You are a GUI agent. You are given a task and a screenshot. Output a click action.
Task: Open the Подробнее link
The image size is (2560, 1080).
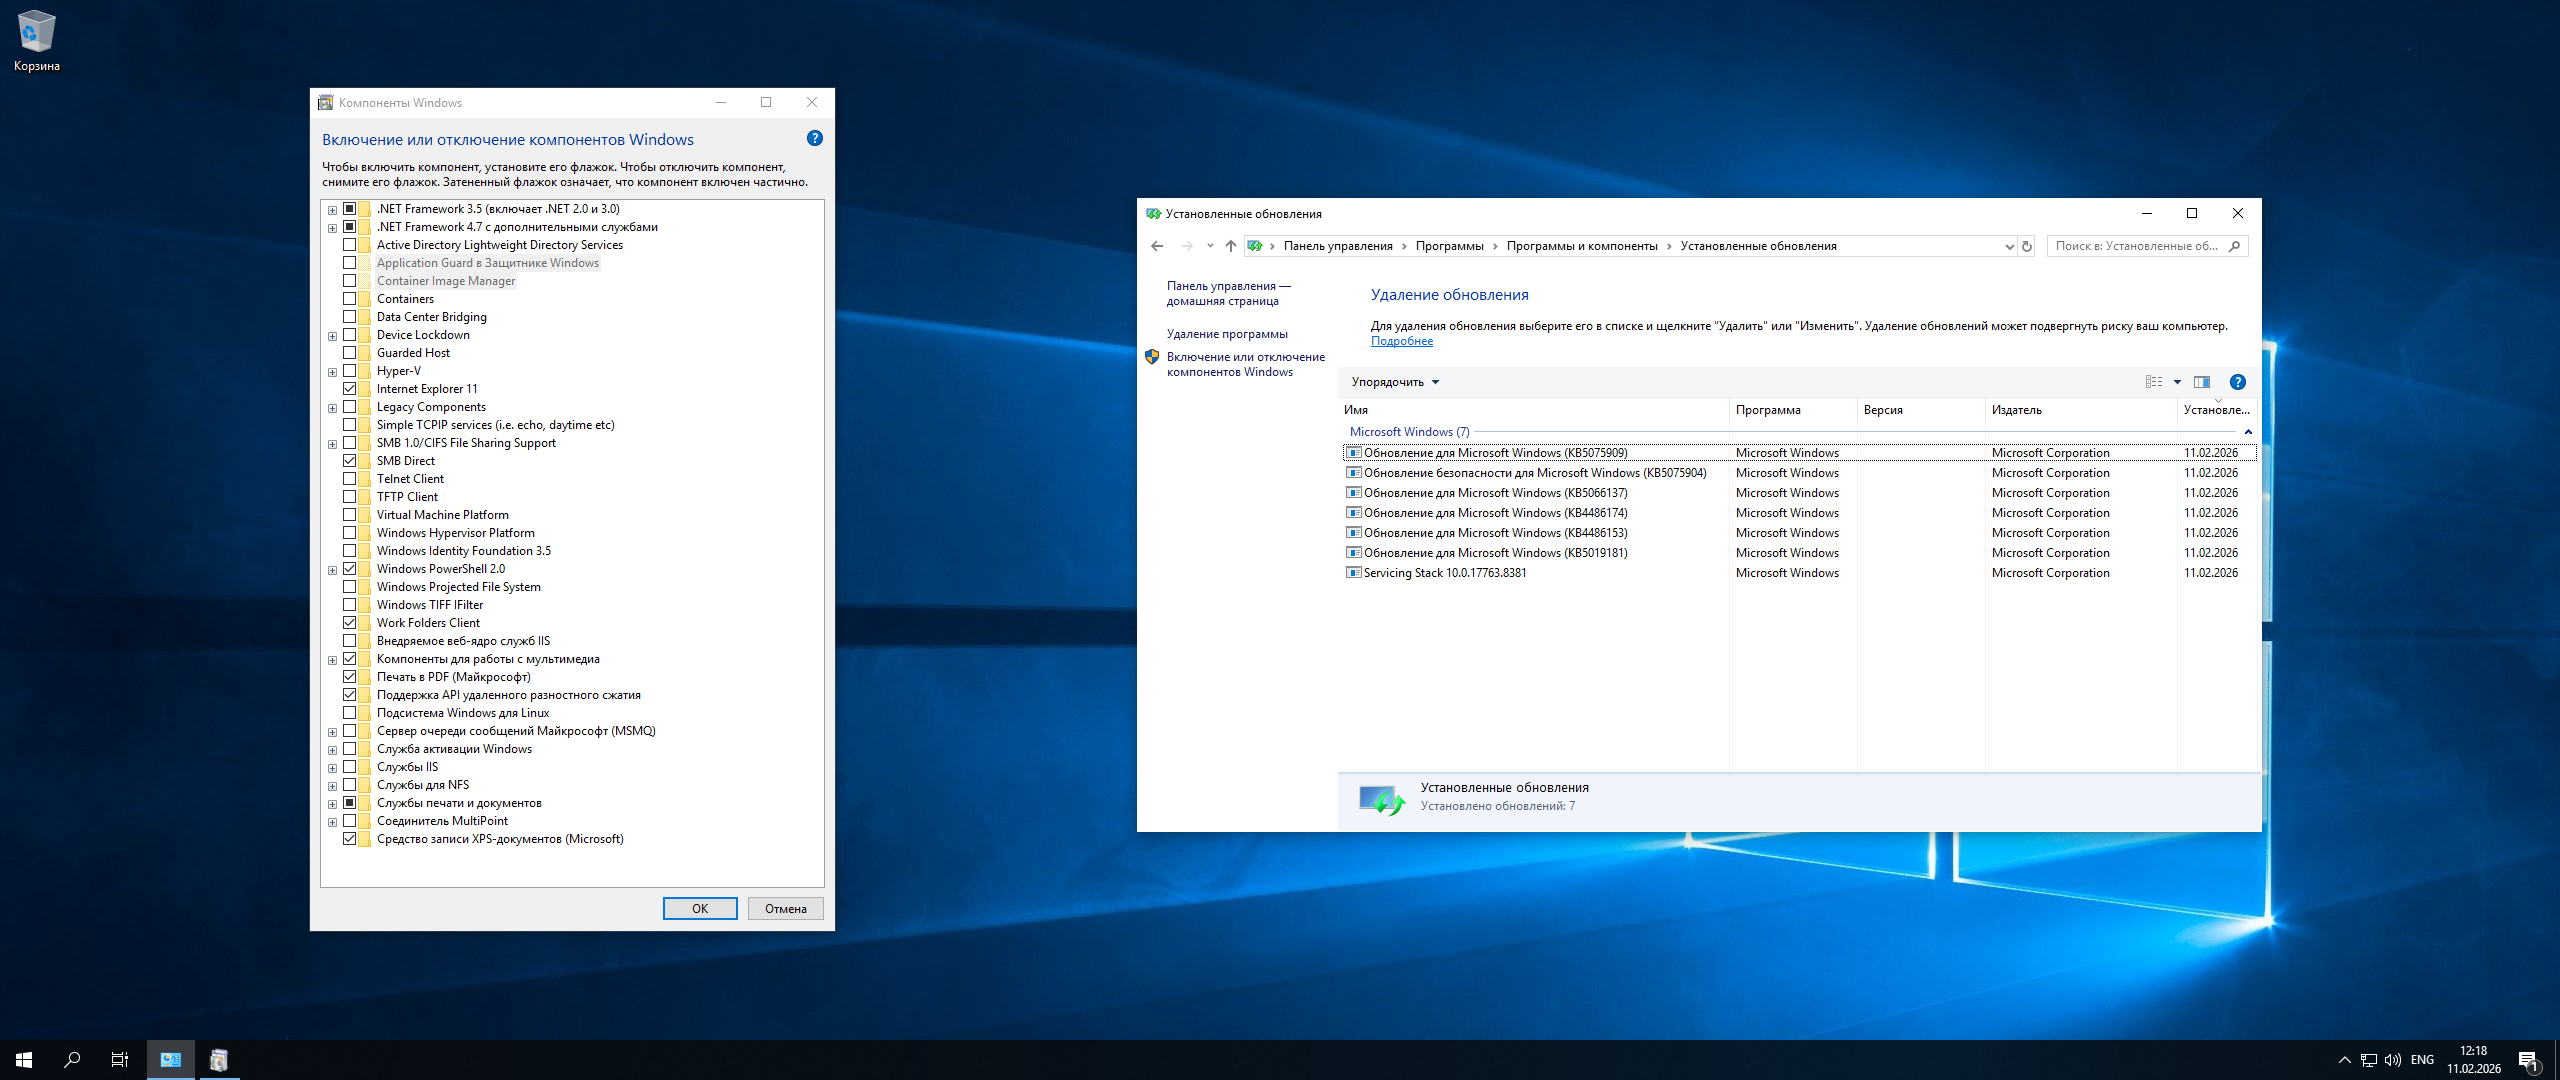point(1401,341)
